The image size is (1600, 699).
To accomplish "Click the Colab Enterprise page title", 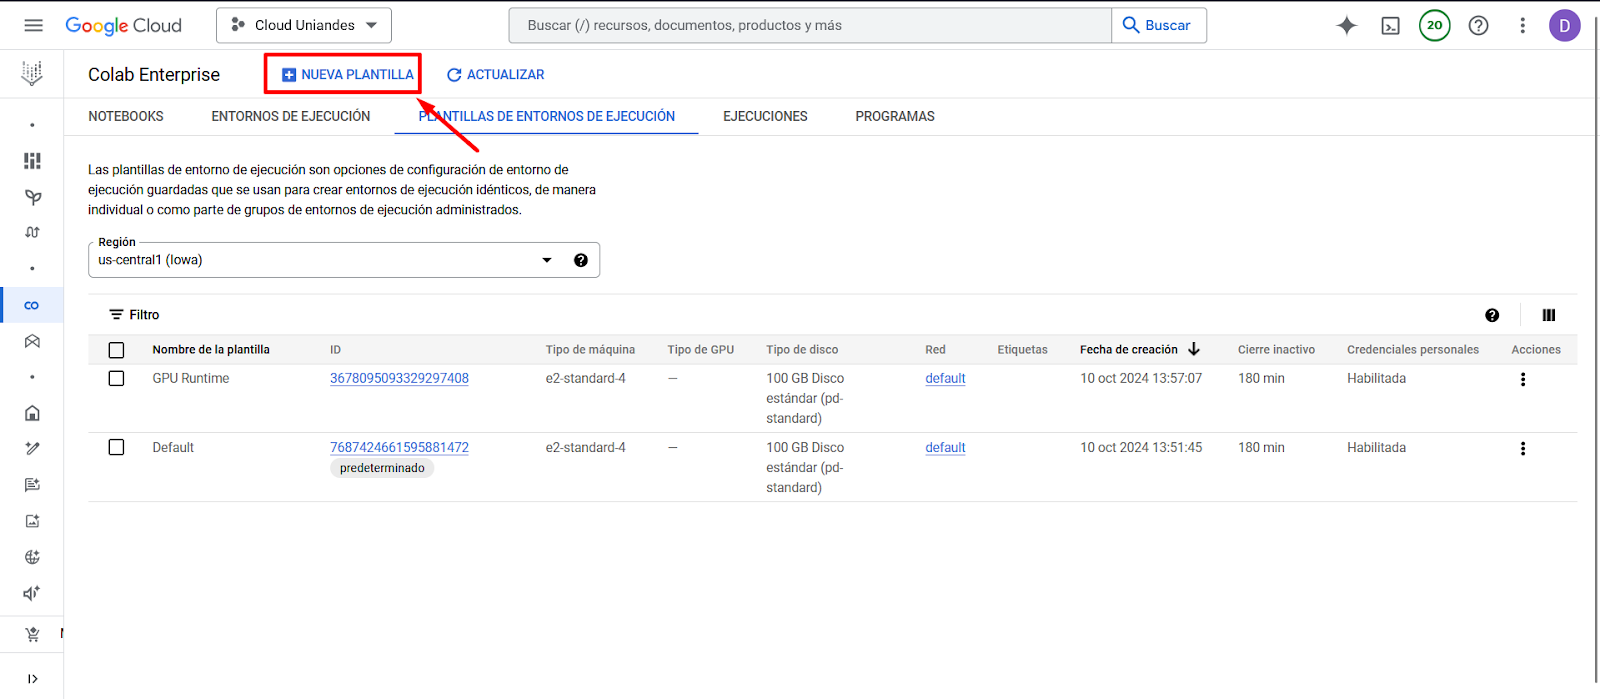I will [154, 74].
